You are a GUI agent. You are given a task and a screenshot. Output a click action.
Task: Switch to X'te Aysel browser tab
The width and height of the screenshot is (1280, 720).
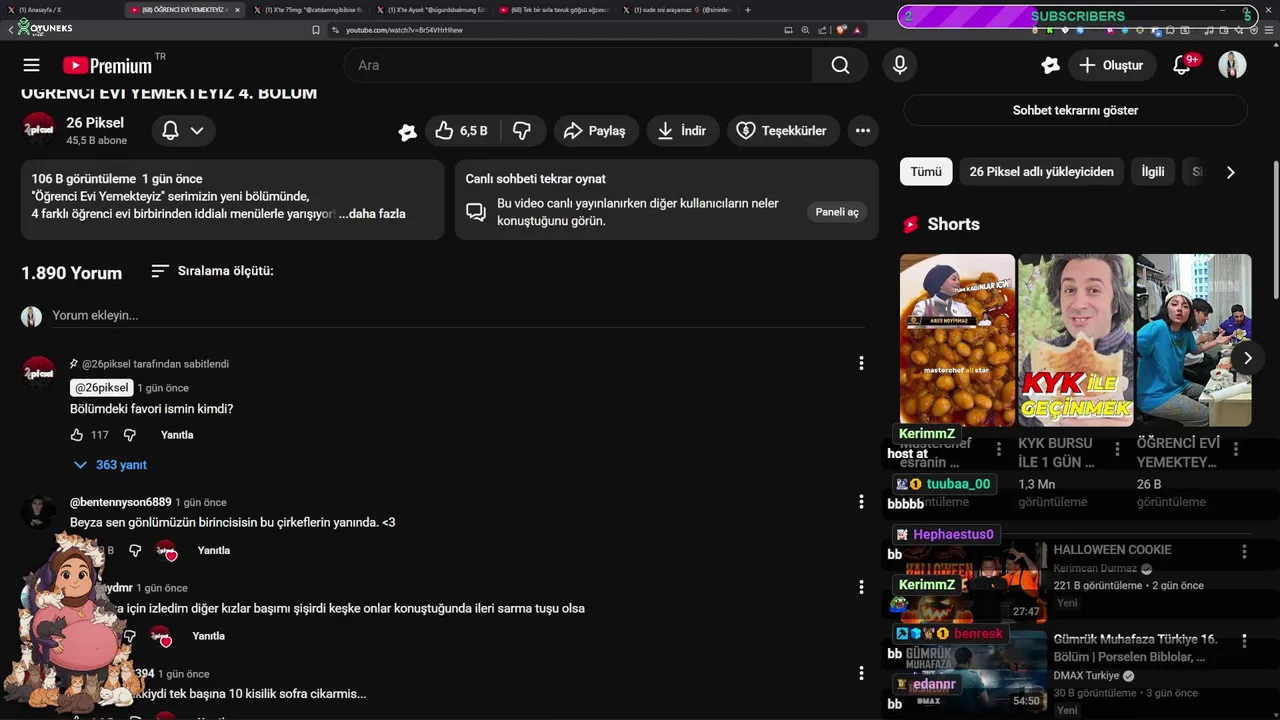430,10
